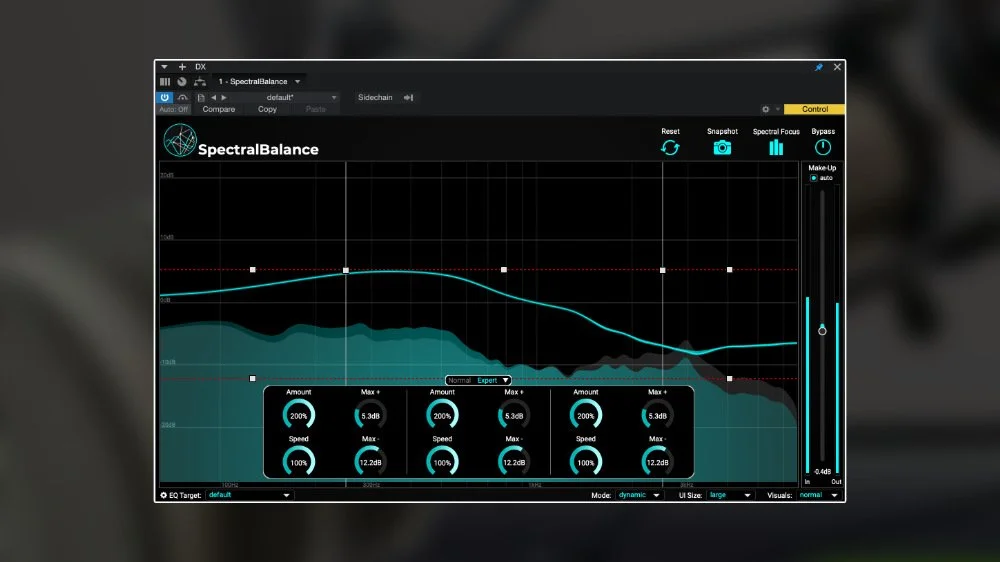Open the title bar triangle menu

(x=164, y=67)
